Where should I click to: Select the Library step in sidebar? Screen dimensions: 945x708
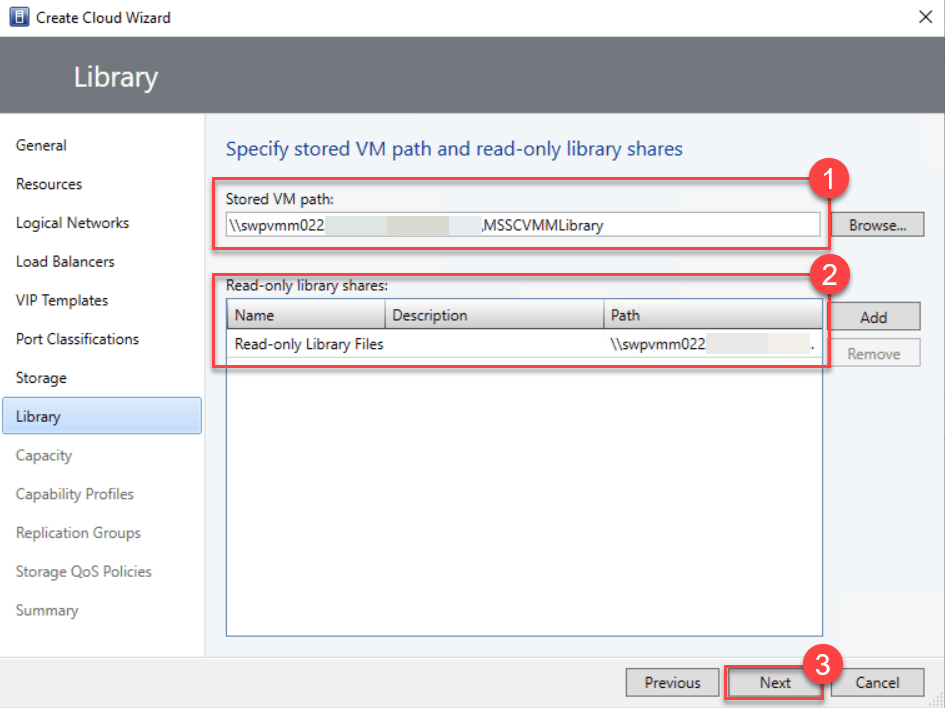[x=38, y=416]
